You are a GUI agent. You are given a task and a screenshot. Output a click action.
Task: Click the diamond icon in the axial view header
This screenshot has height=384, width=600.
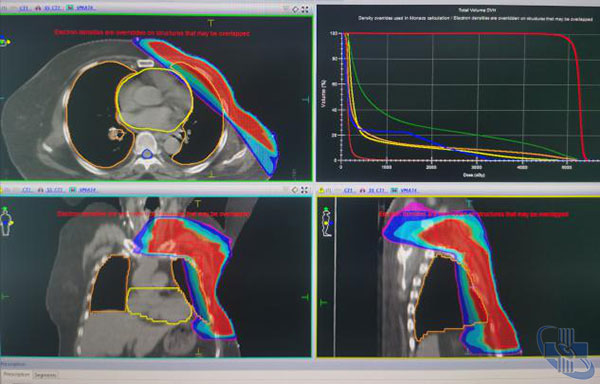click(295, 9)
